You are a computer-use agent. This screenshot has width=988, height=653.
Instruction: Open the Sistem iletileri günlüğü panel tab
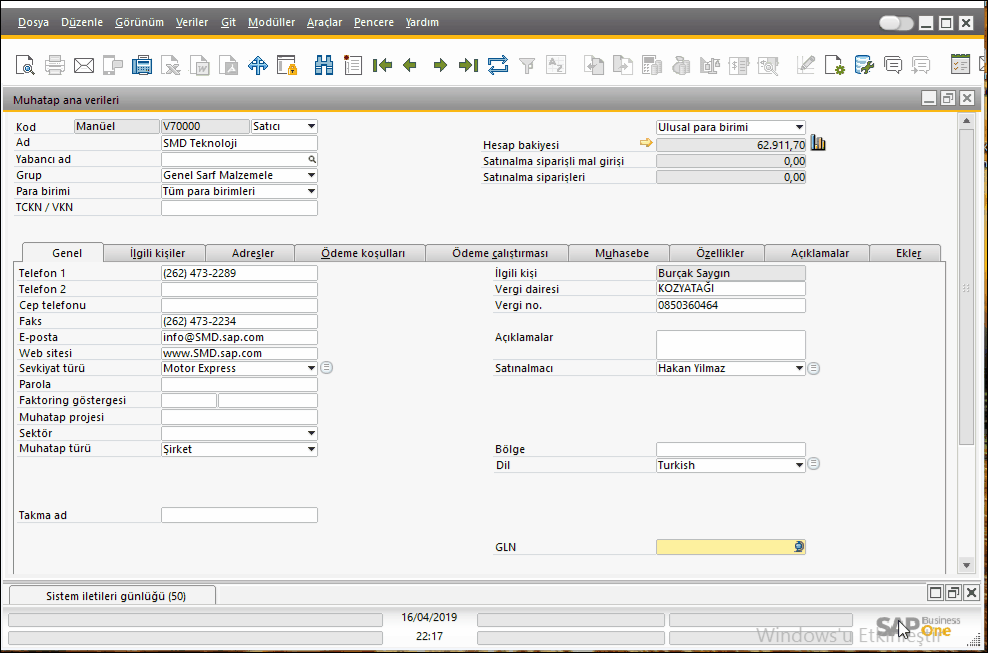pos(113,596)
